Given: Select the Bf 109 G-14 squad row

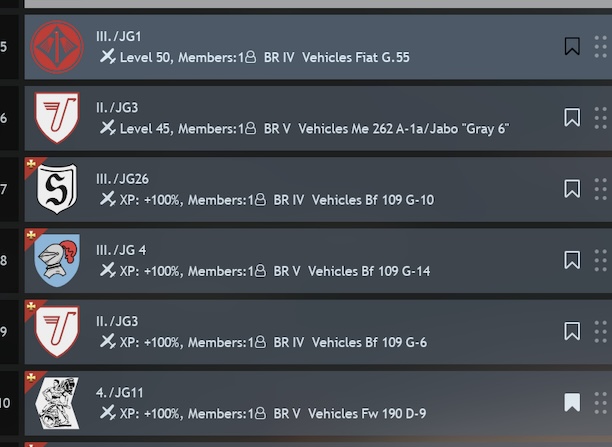Looking at the screenshot, I should [318, 260].
